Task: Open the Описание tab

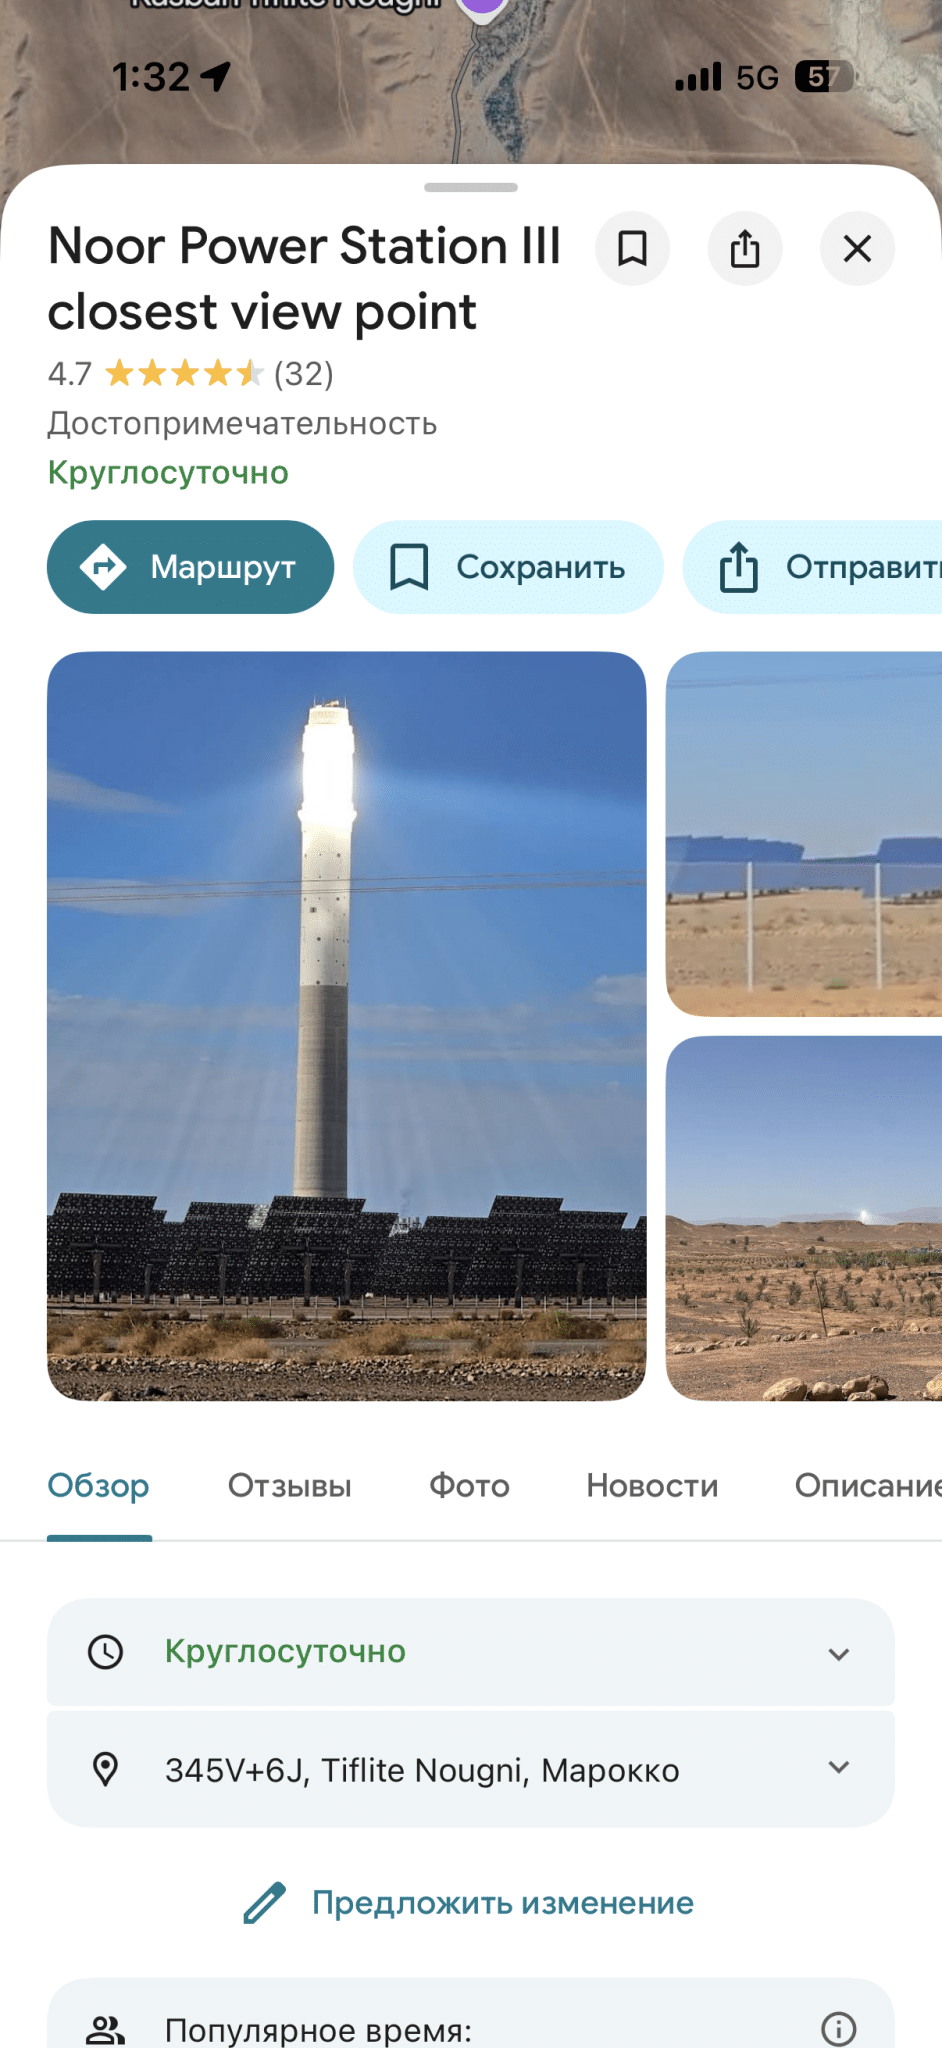Action: [868, 1486]
